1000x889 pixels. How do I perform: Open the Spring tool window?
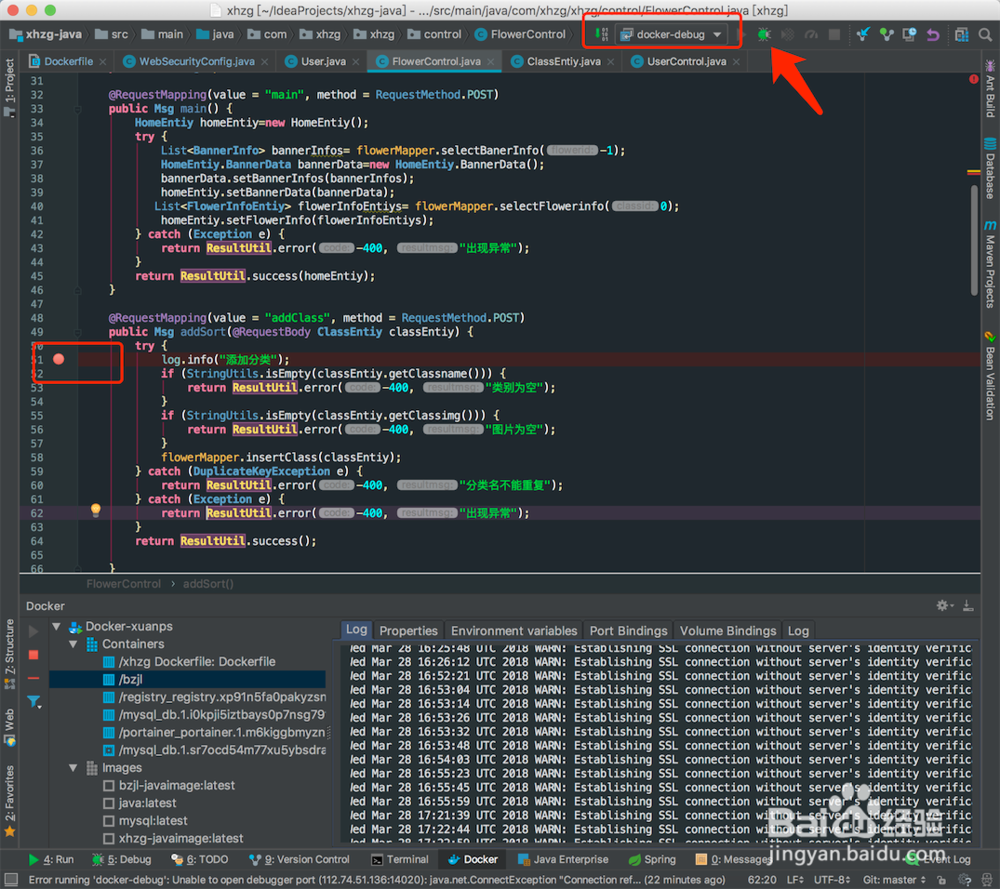652,860
